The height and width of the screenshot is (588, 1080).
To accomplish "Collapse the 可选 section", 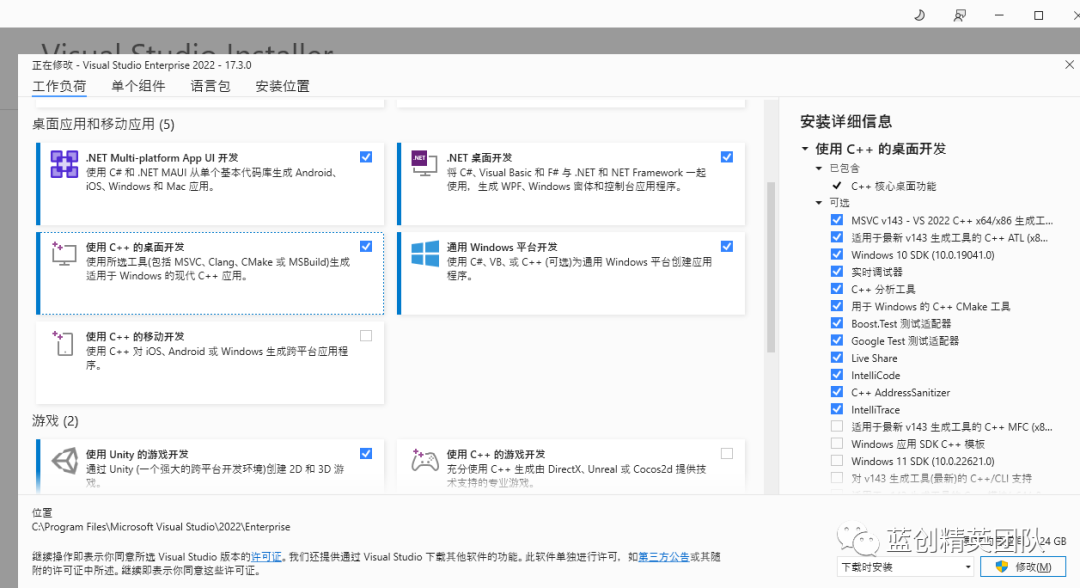I will tap(819, 202).
